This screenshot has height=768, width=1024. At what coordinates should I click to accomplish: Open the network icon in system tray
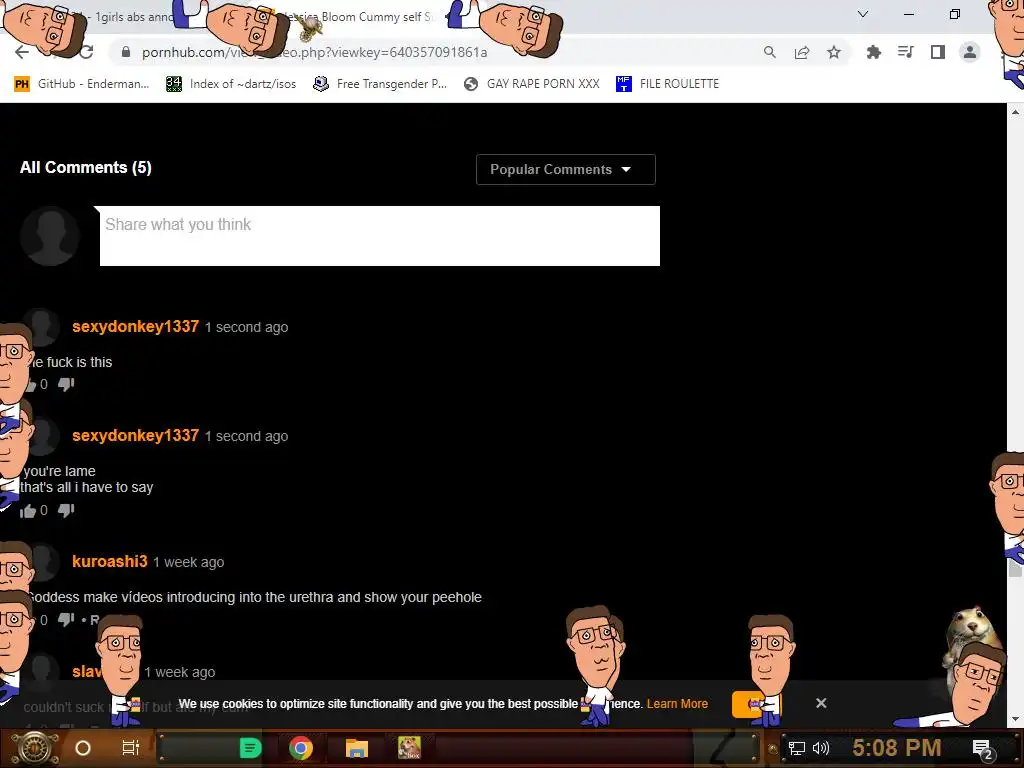pos(796,748)
